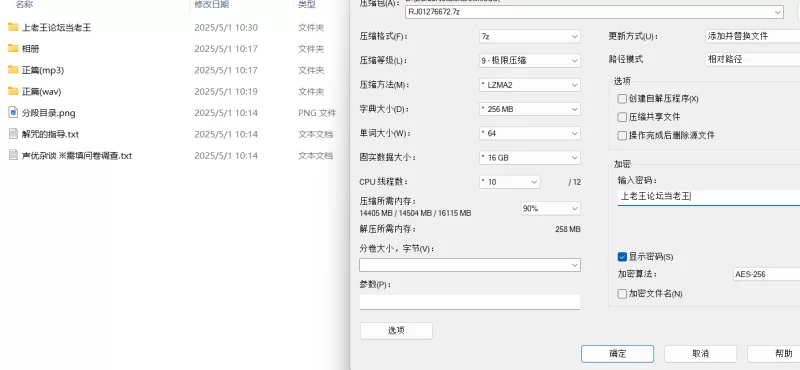The image size is (800, 370).
Task: Select file named 解咒的指导.txt
Action: [x=50, y=135]
